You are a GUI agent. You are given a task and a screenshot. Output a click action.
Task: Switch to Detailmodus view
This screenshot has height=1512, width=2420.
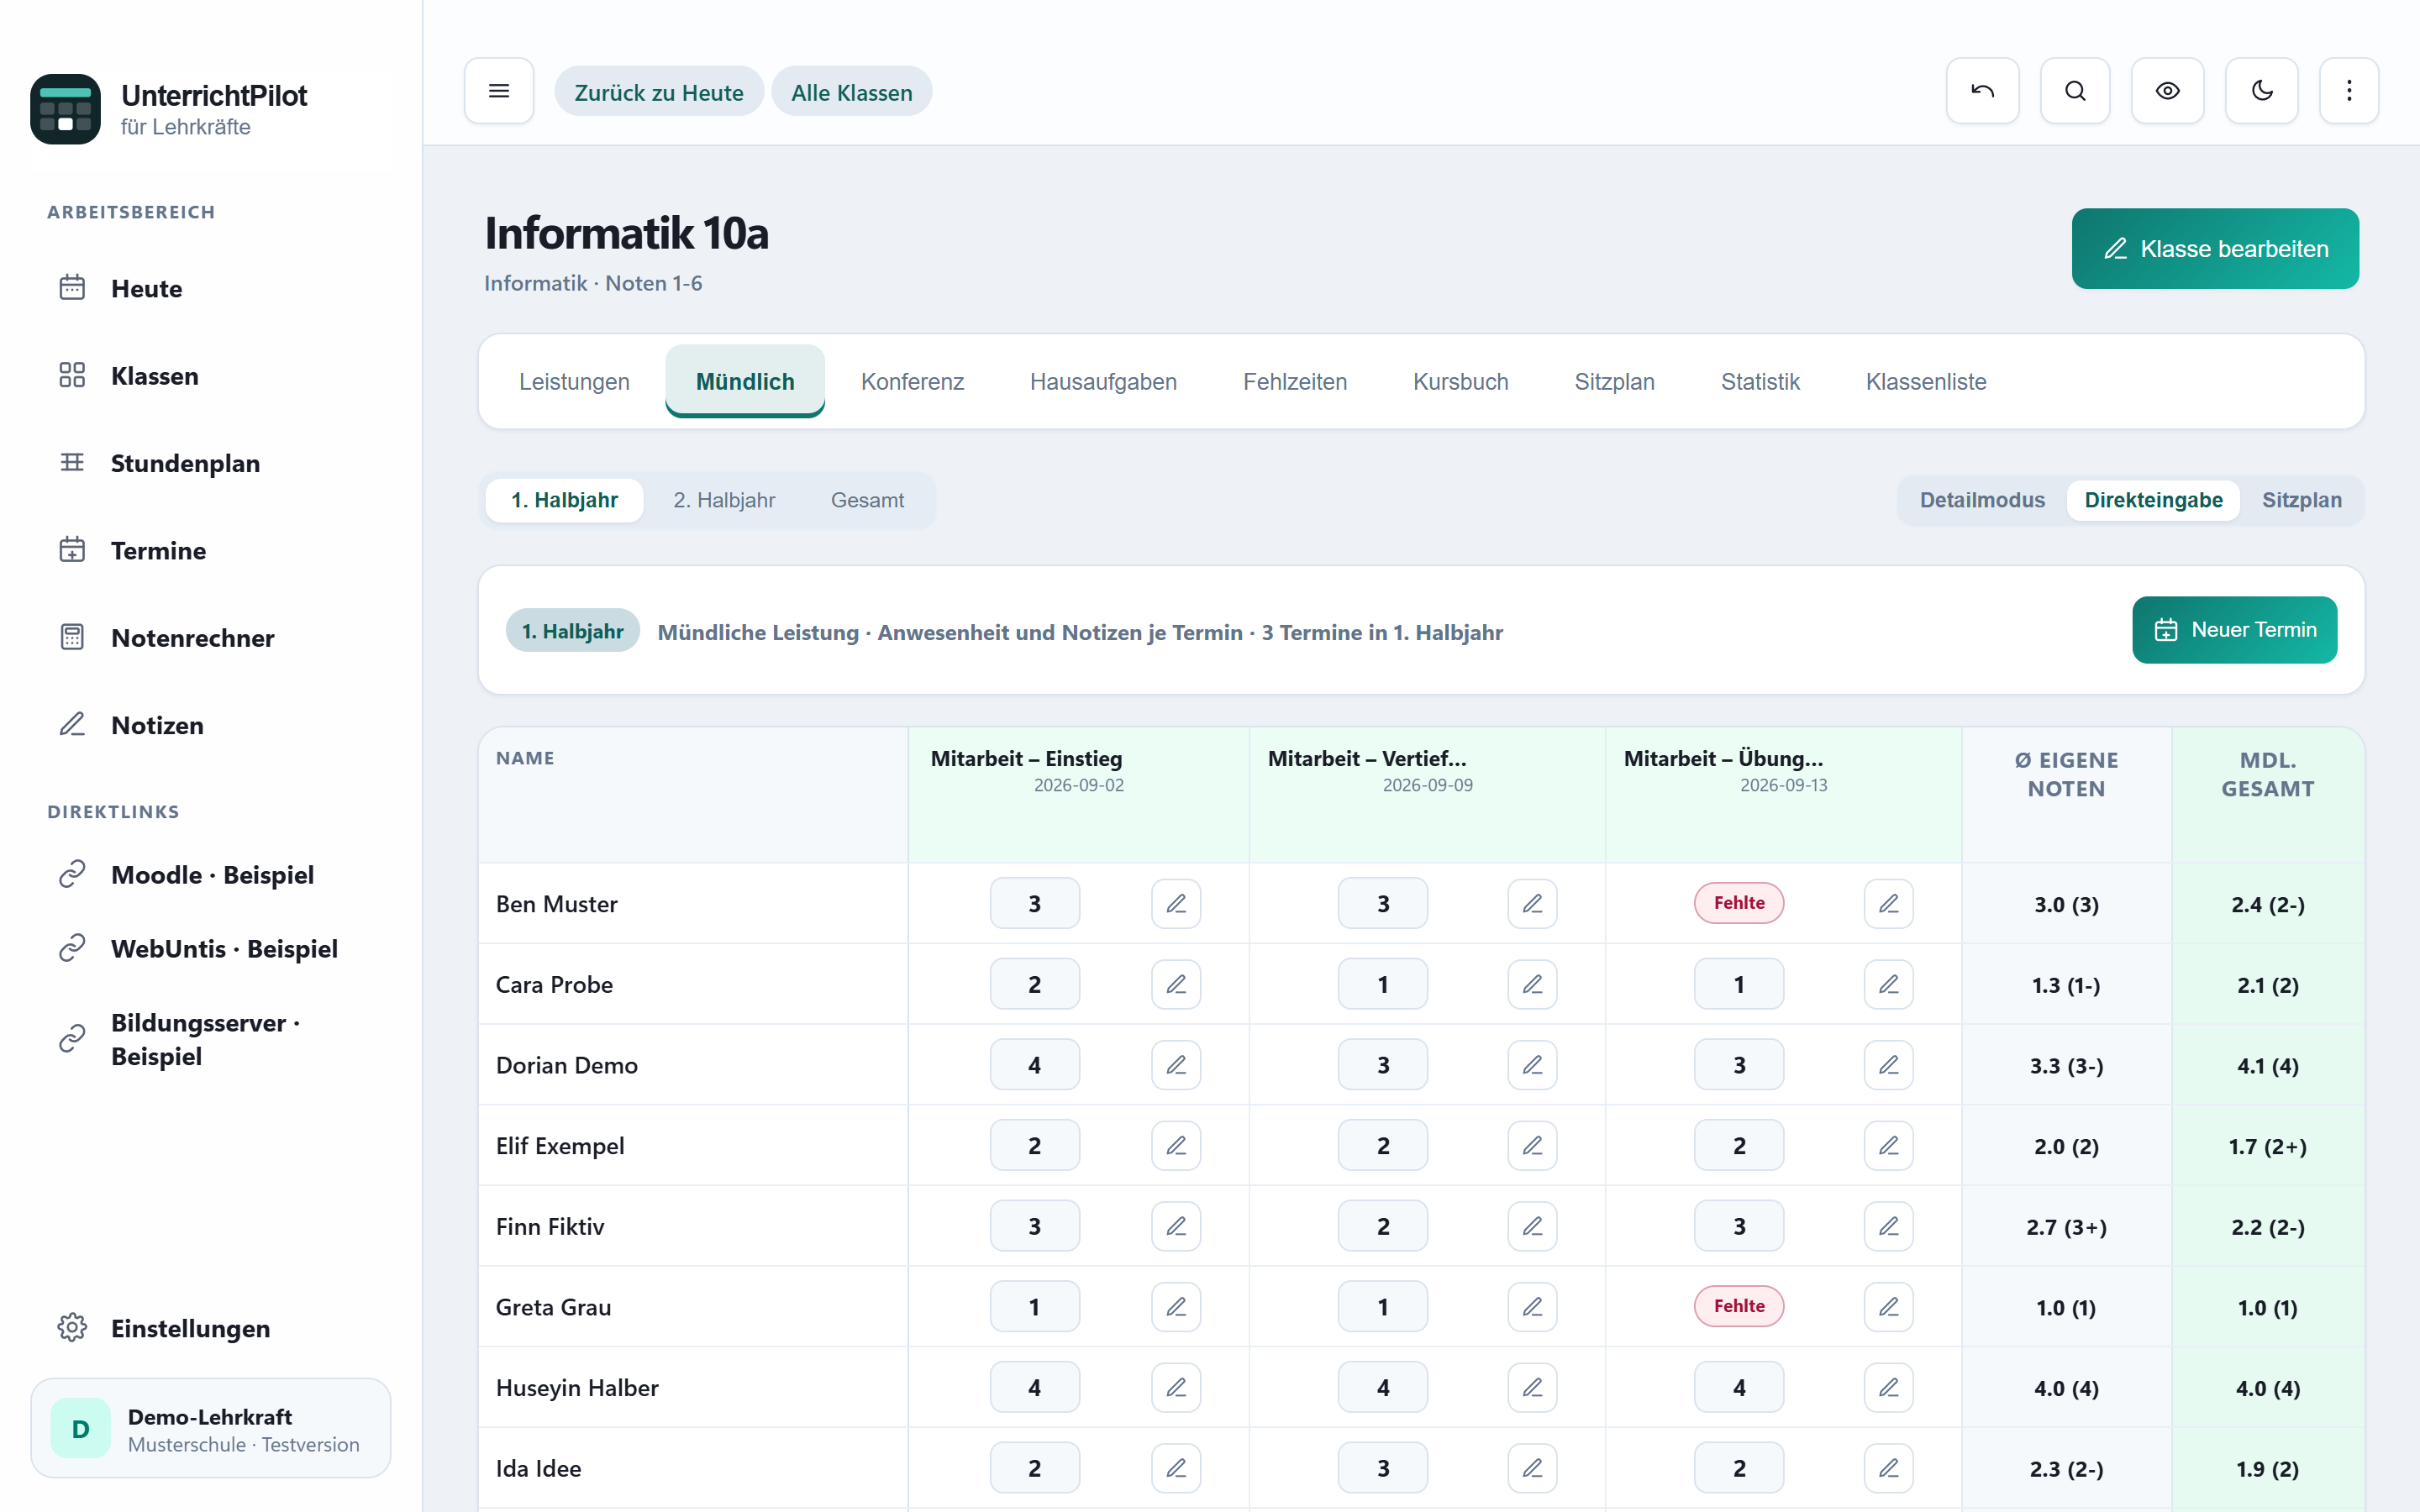pyautogui.click(x=1982, y=500)
